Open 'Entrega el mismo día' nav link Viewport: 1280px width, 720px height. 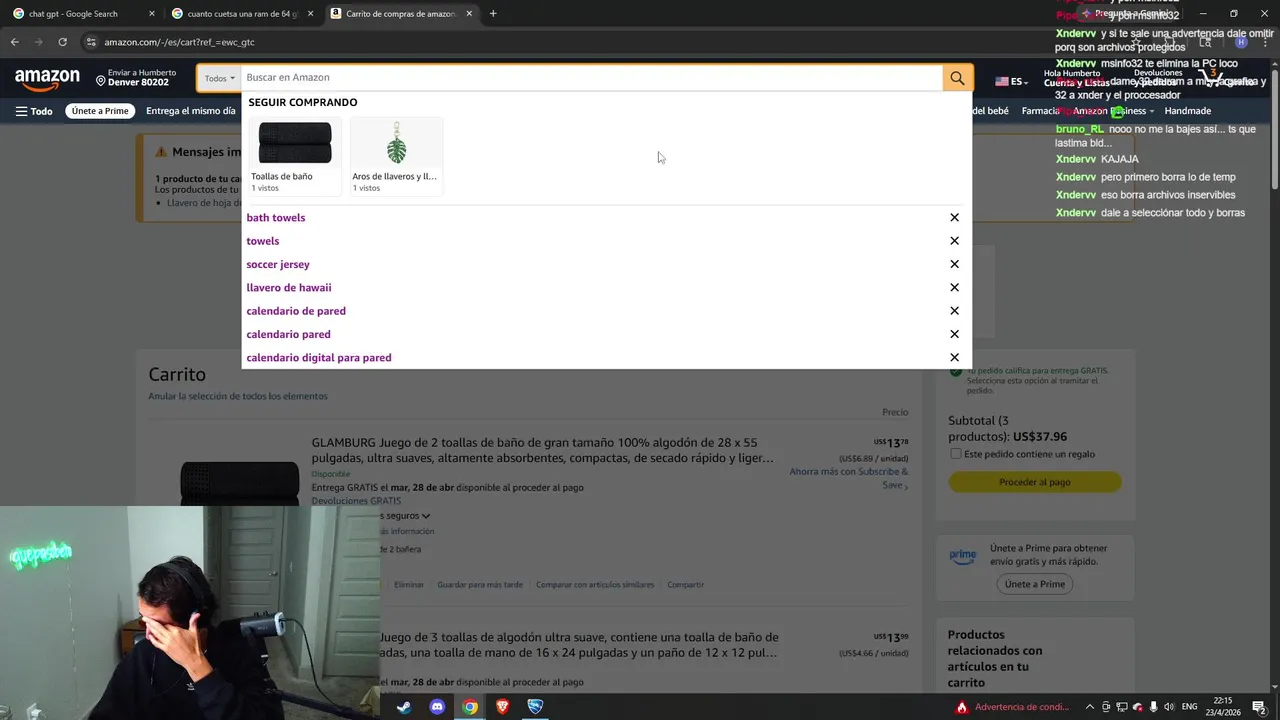[x=191, y=111]
